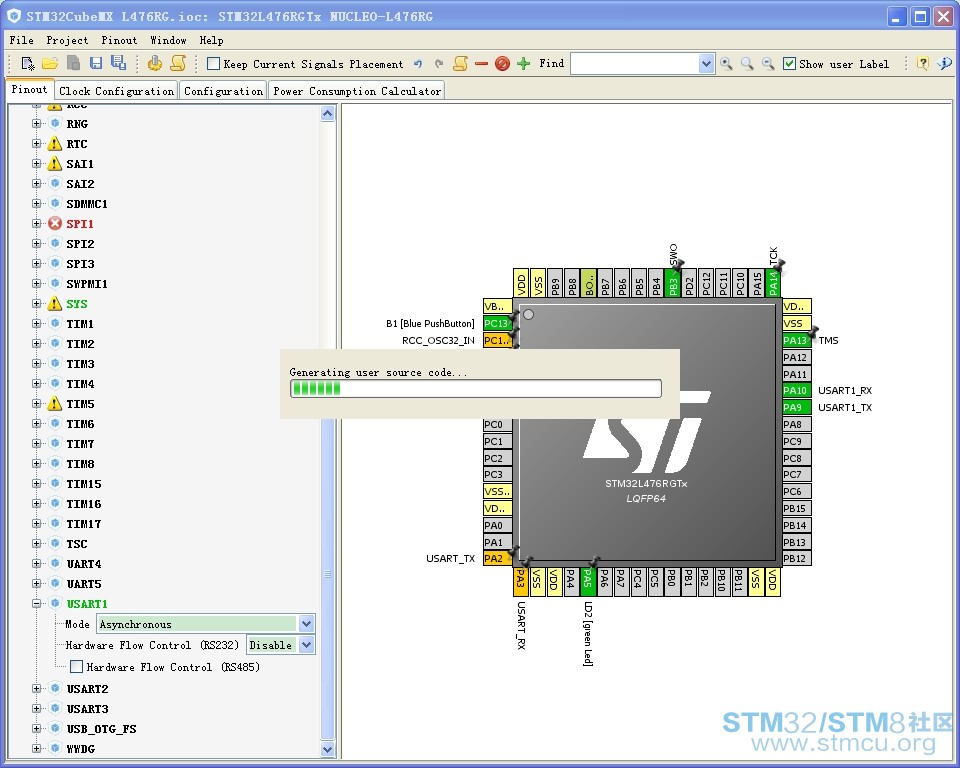Select the Pinout tab
This screenshot has width=960, height=768.
(29, 89)
